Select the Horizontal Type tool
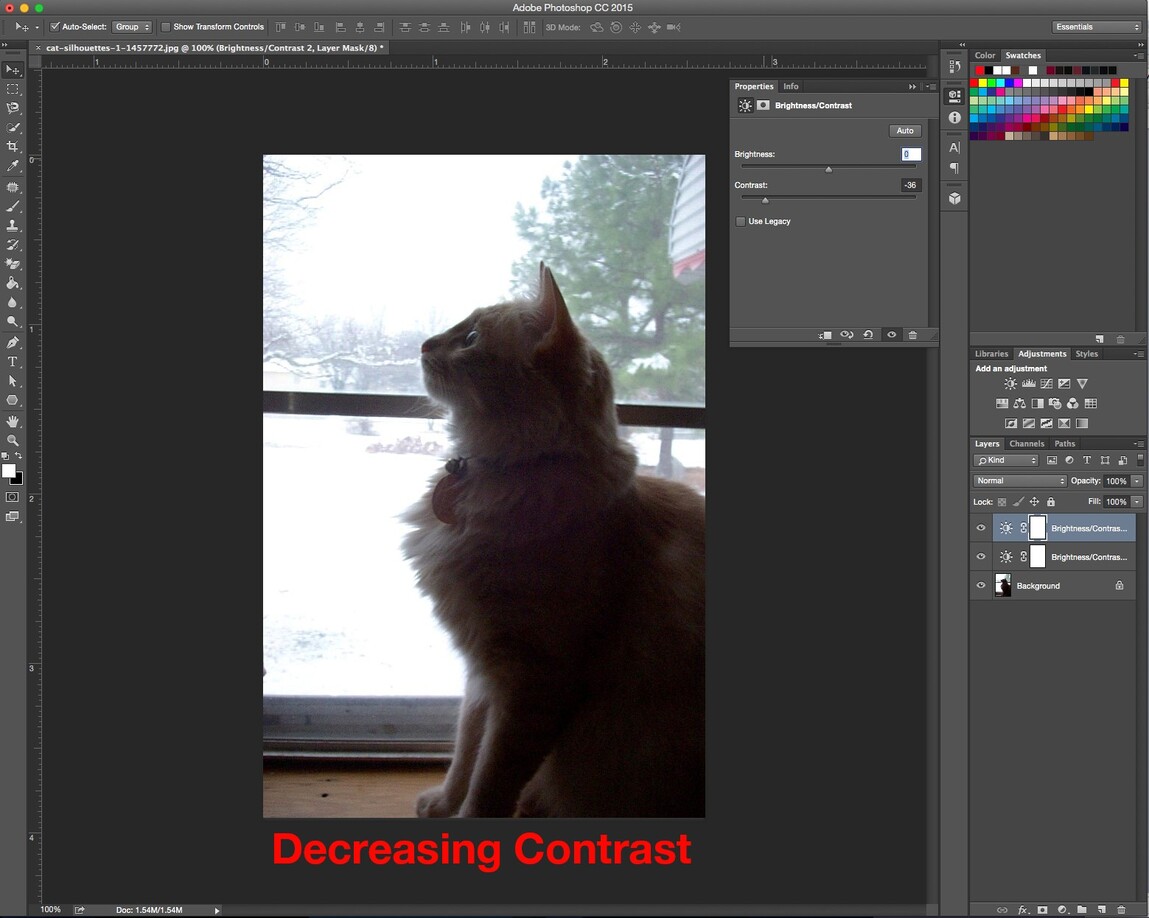1149x918 pixels. pyautogui.click(x=12, y=361)
